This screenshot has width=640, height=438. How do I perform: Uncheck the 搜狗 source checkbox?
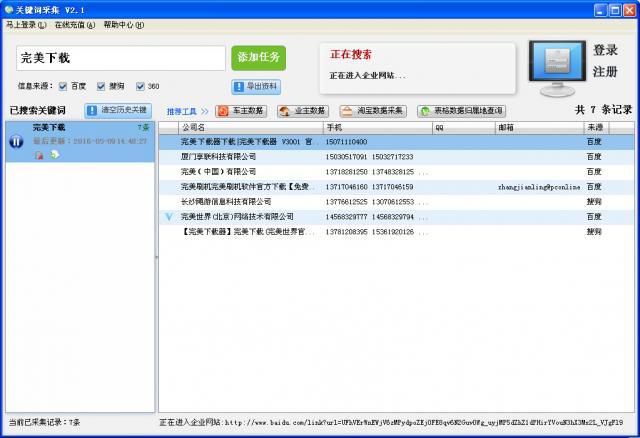click(101, 86)
